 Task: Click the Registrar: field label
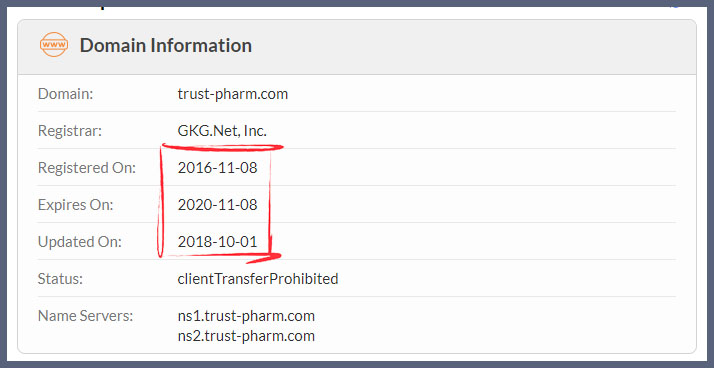pyautogui.click(x=70, y=131)
